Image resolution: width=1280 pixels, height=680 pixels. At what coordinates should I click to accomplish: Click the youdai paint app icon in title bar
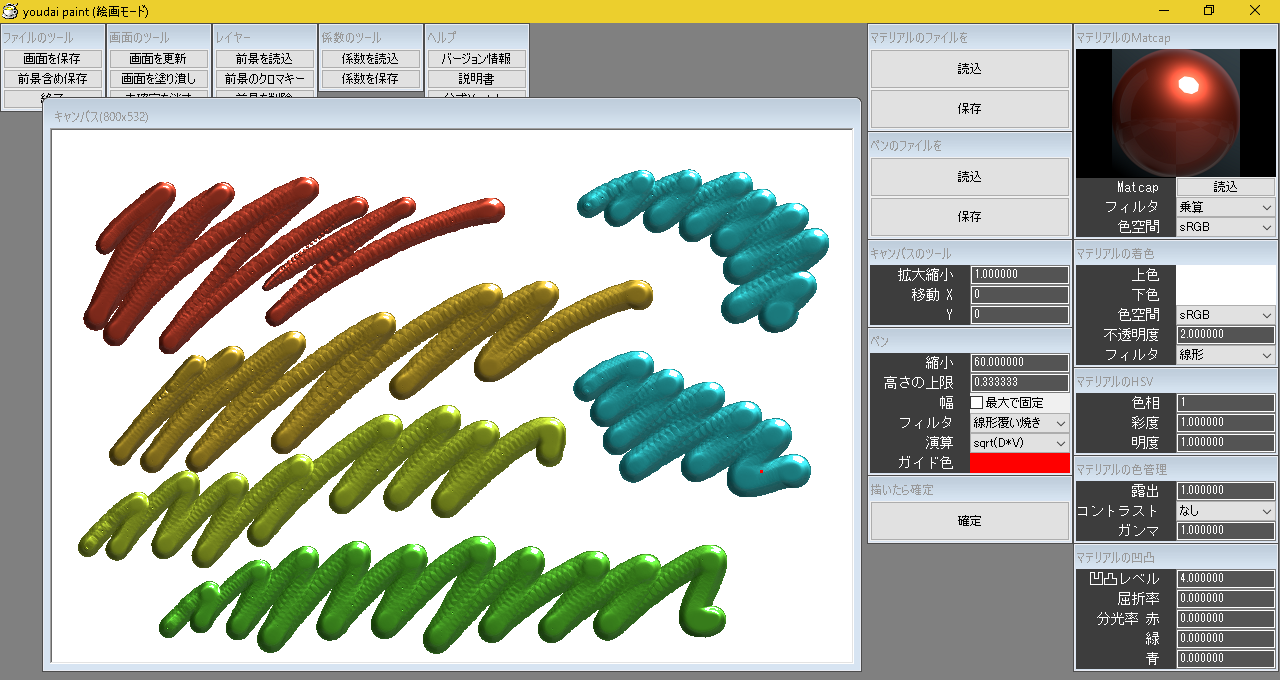[10, 11]
